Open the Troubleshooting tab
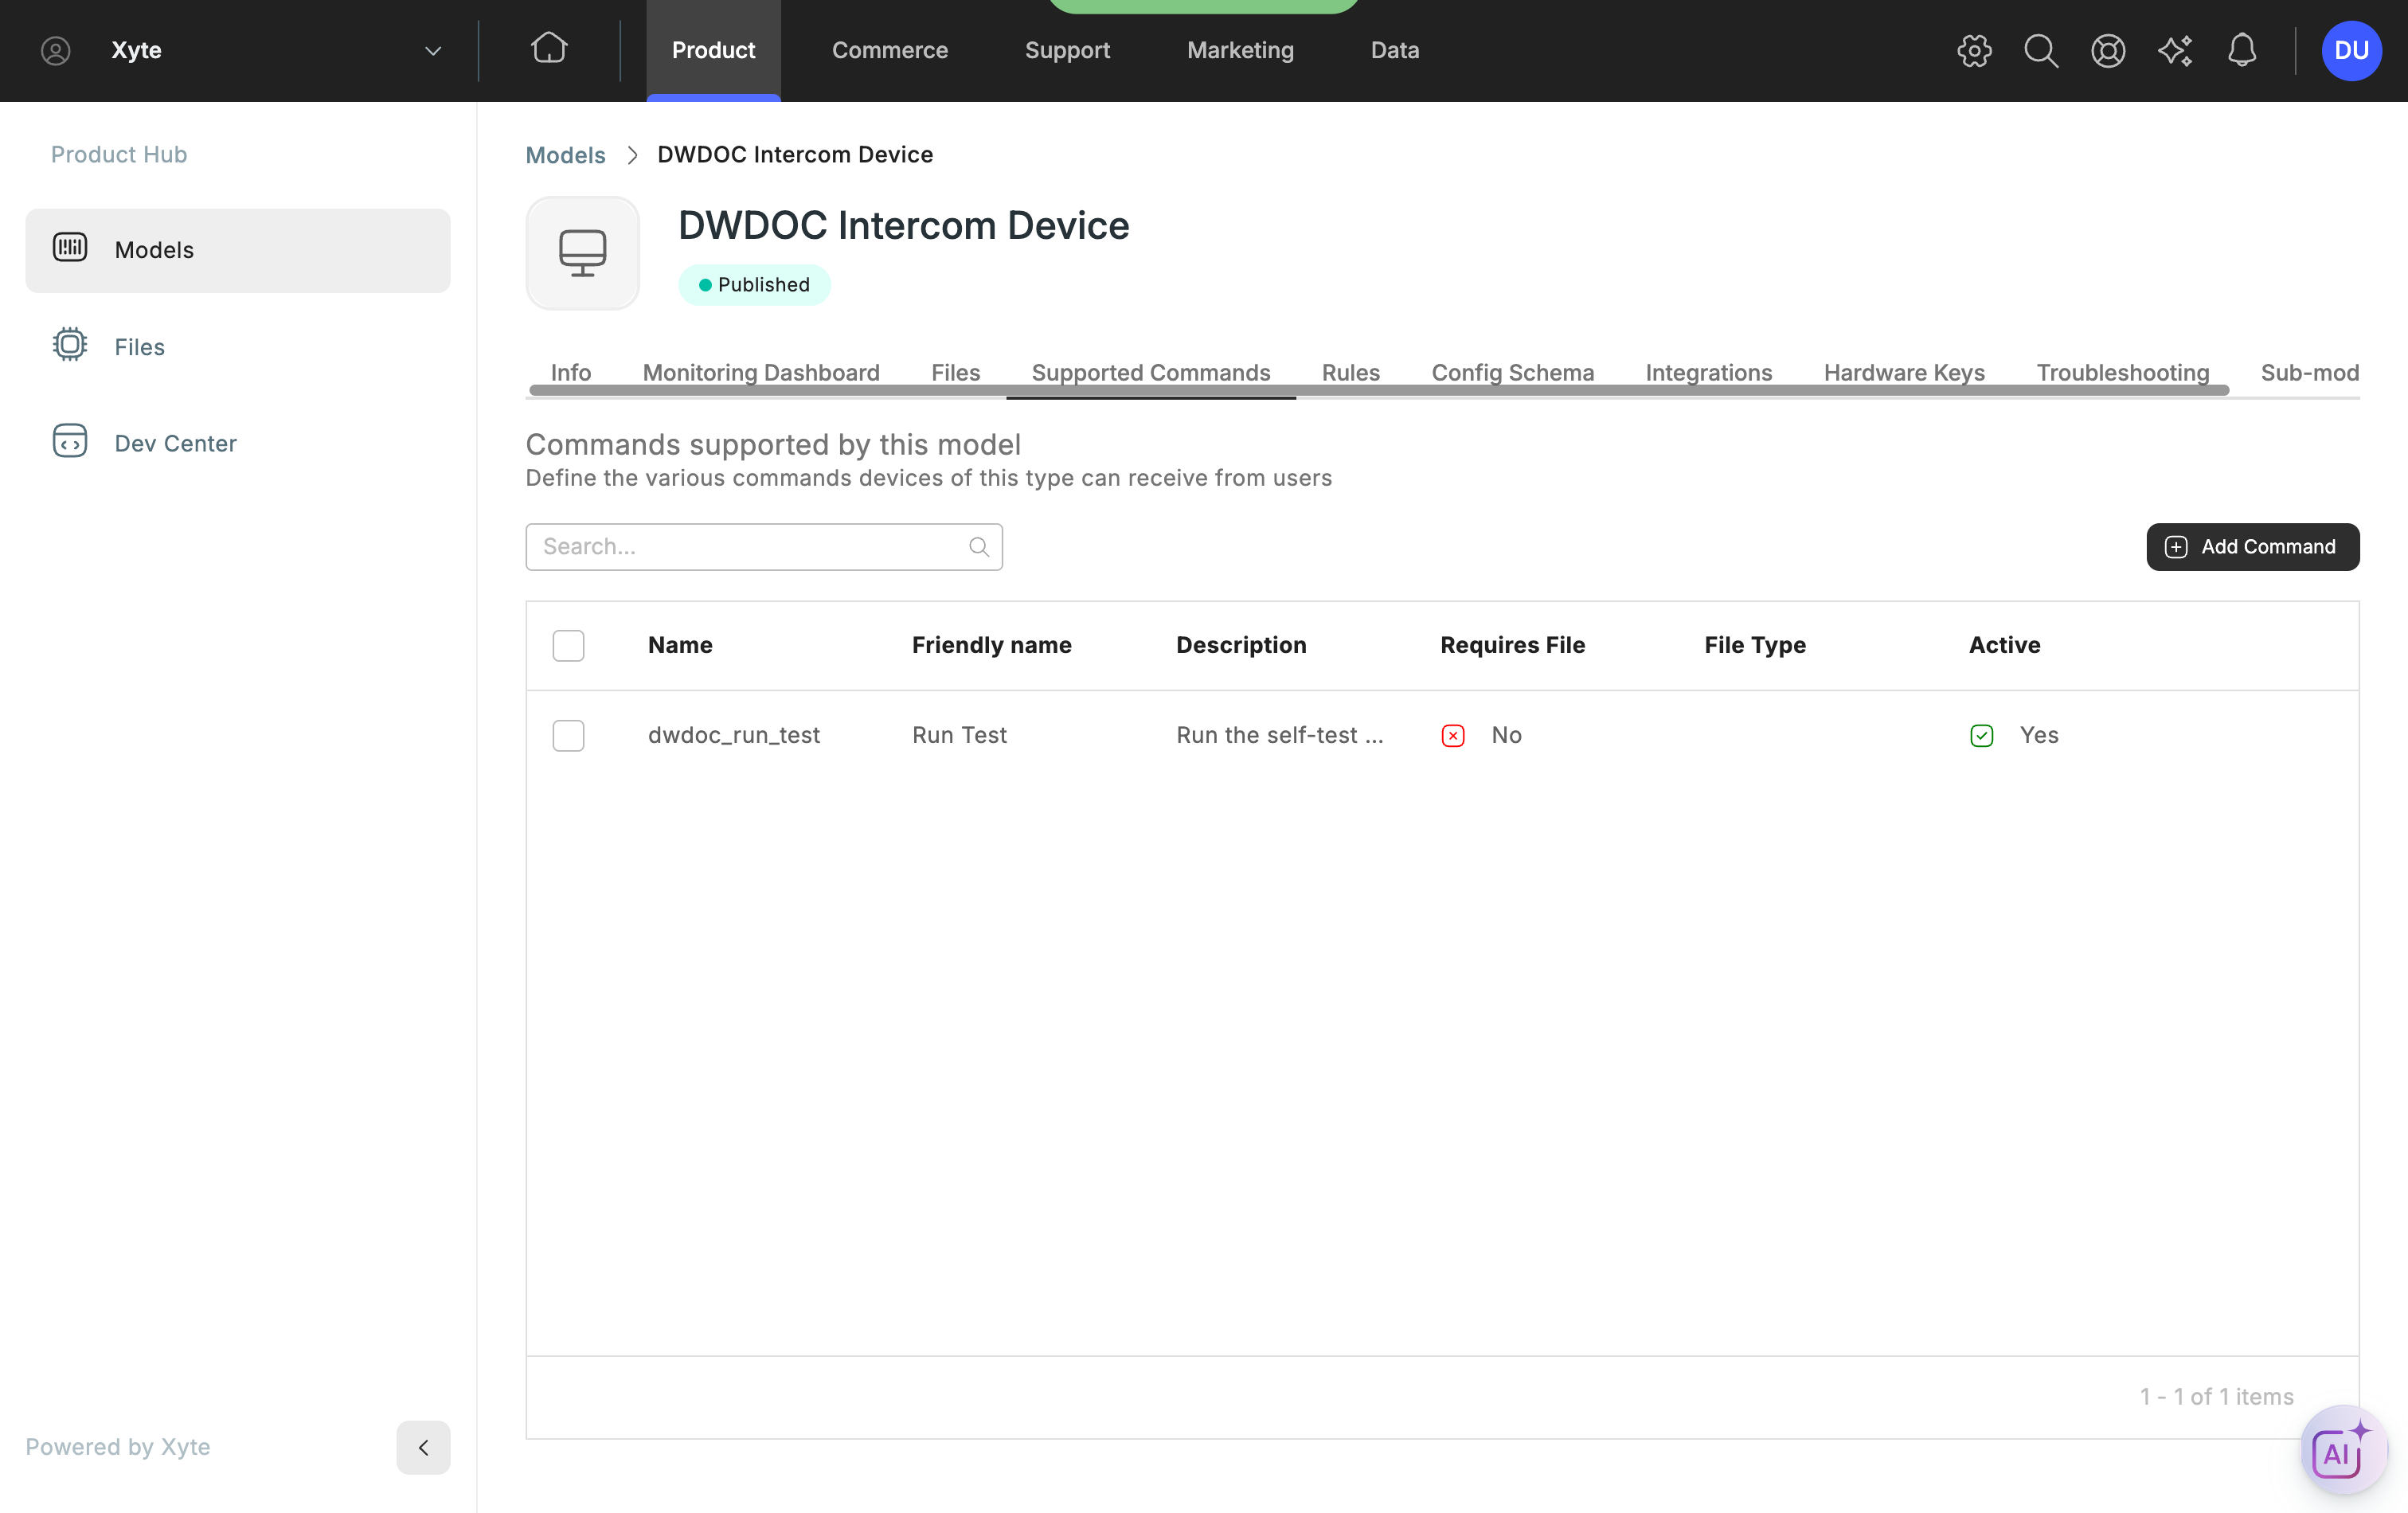2408x1513 pixels. point(2123,372)
